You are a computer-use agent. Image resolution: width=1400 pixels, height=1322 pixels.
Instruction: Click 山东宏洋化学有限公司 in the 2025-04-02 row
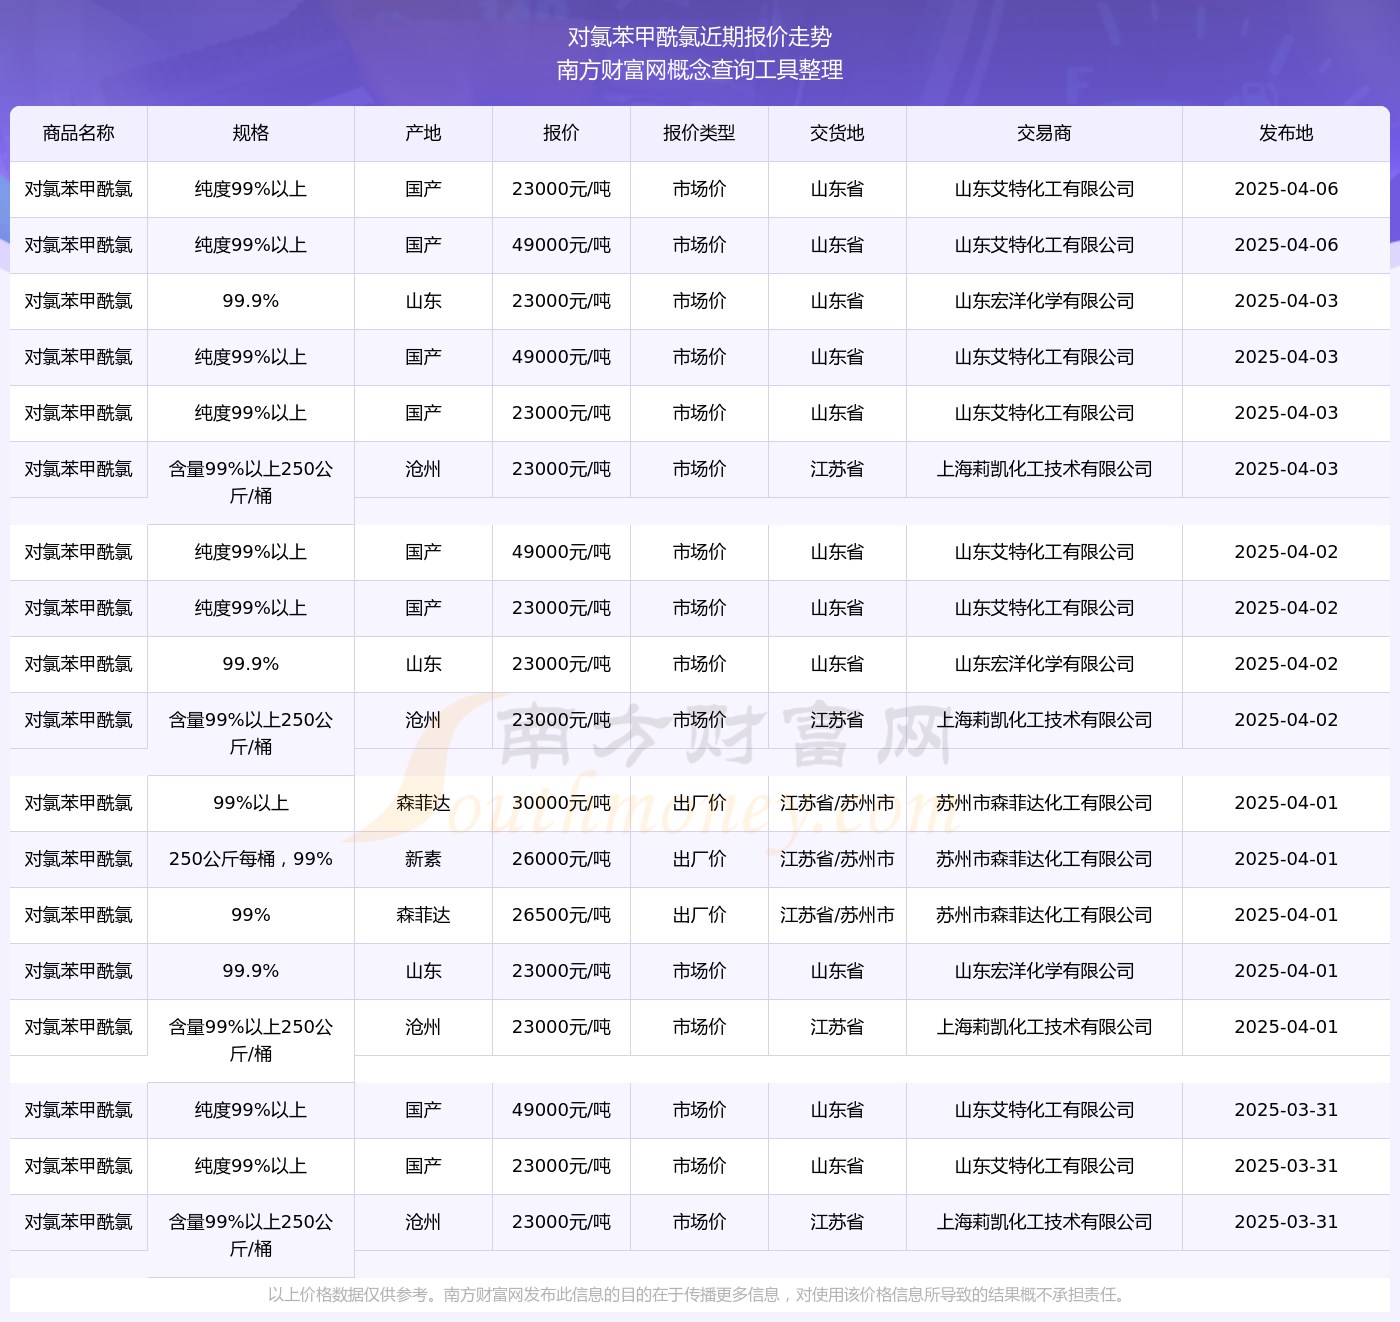click(1044, 664)
